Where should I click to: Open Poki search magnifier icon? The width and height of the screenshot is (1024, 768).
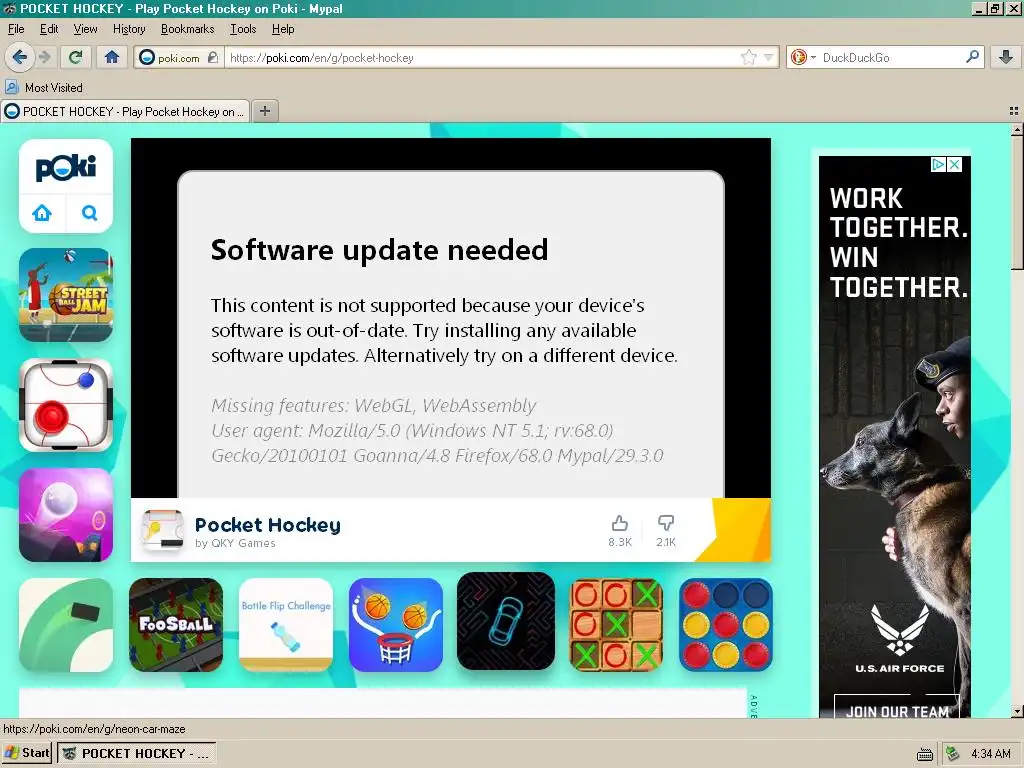pyautogui.click(x=89, y=213)
